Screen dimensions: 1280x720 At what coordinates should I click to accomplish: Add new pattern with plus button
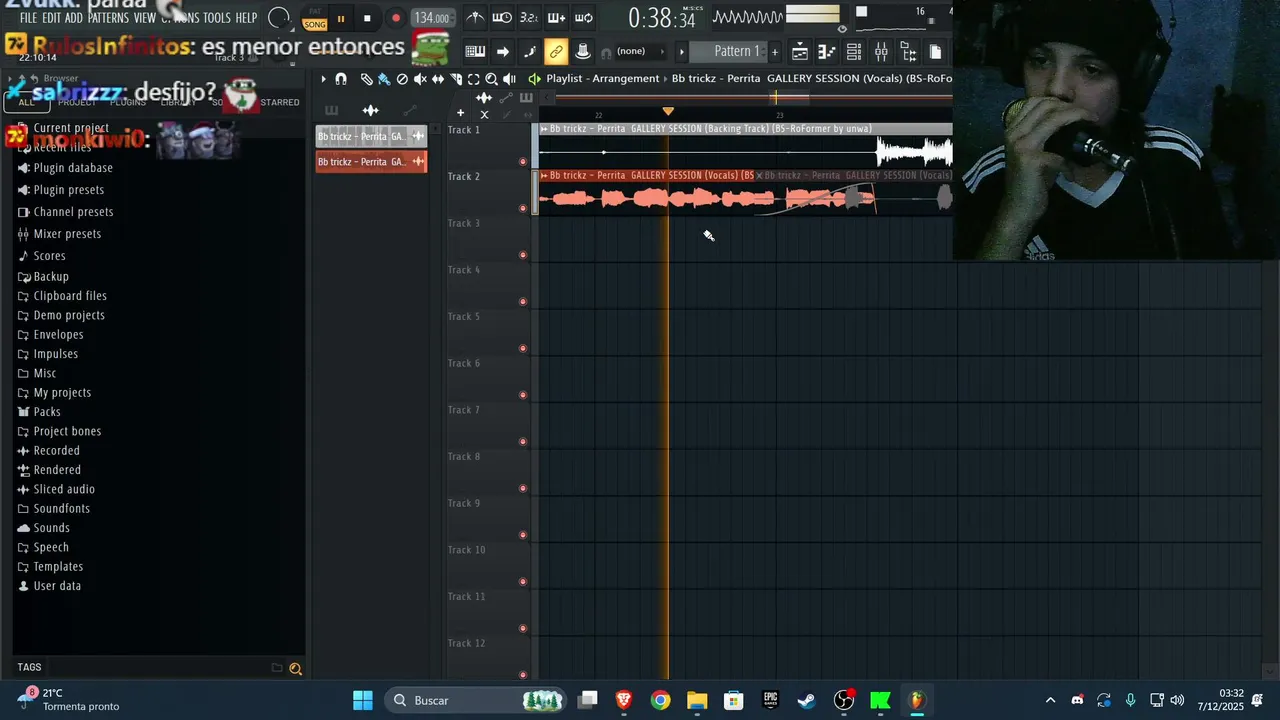[x=774, y=51]
